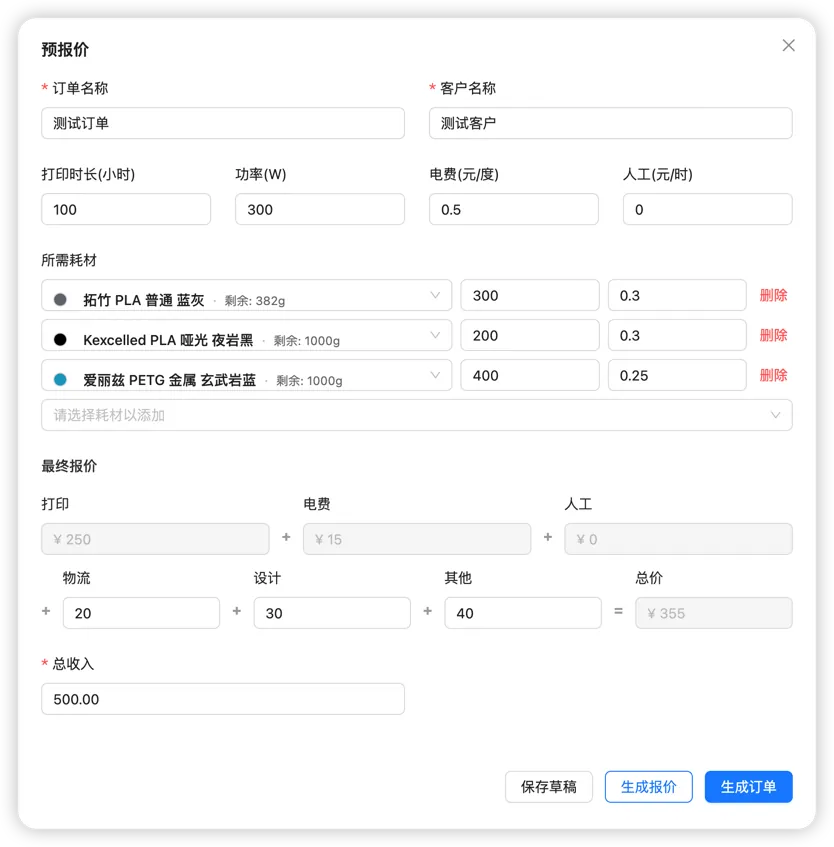This screenshot has height=847, width=834.
Task: Delete the 拓竹 PLA material row
Action: (772, 295)
